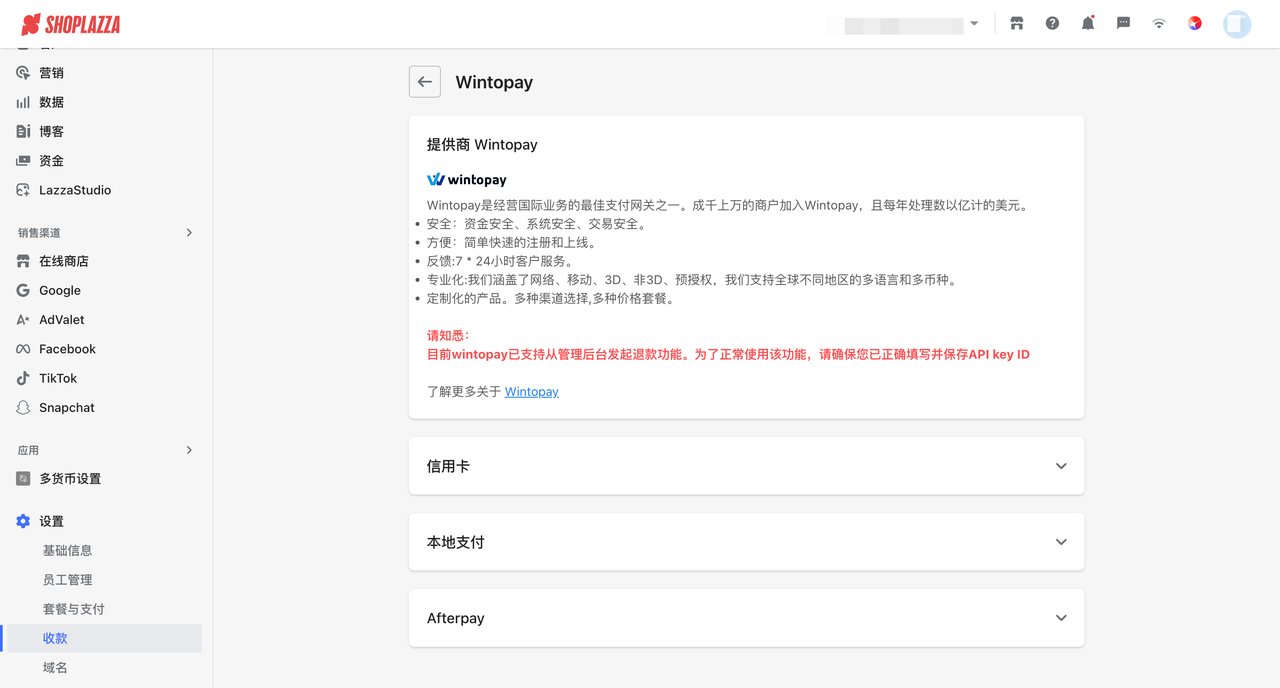The width and height of the screenshot is (1280, 688).
Task: Expand the Afterpay section chevron
Action: click(x=1061, y=618)
